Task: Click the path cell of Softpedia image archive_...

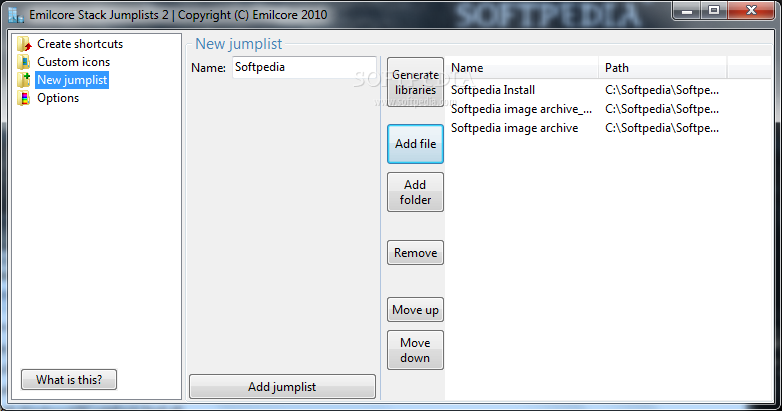Action: (x=662, y=109)
